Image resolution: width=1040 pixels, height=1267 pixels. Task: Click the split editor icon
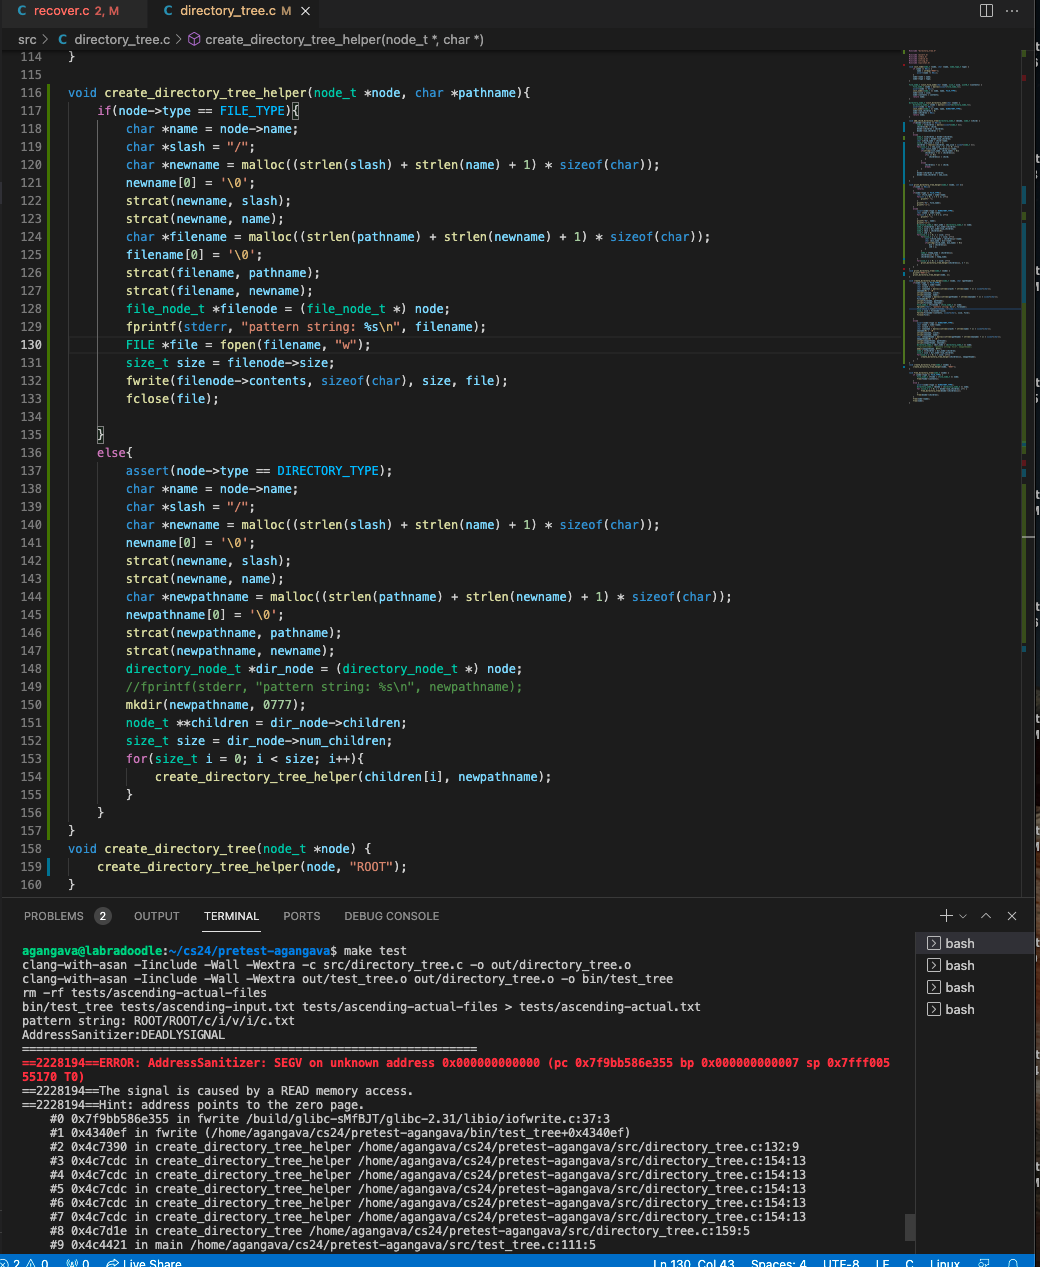[x=986, y=11]
